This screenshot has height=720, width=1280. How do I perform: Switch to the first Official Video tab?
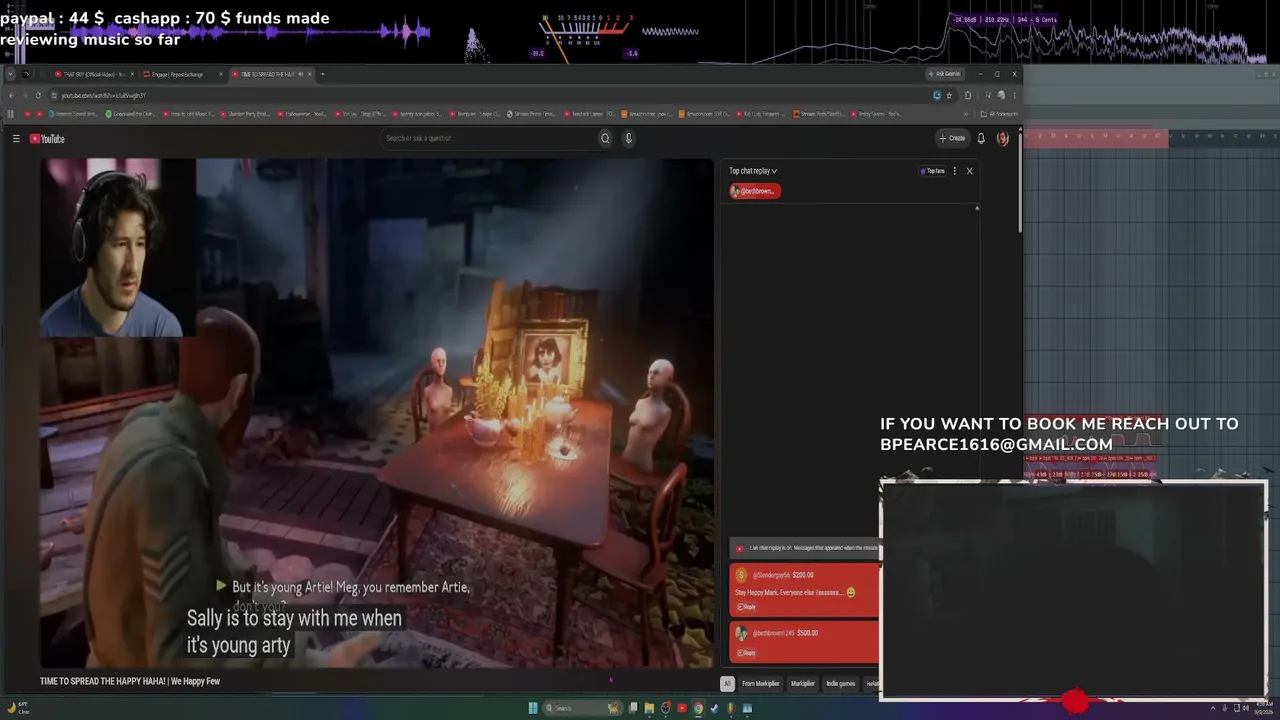click(x=94, y=74)
